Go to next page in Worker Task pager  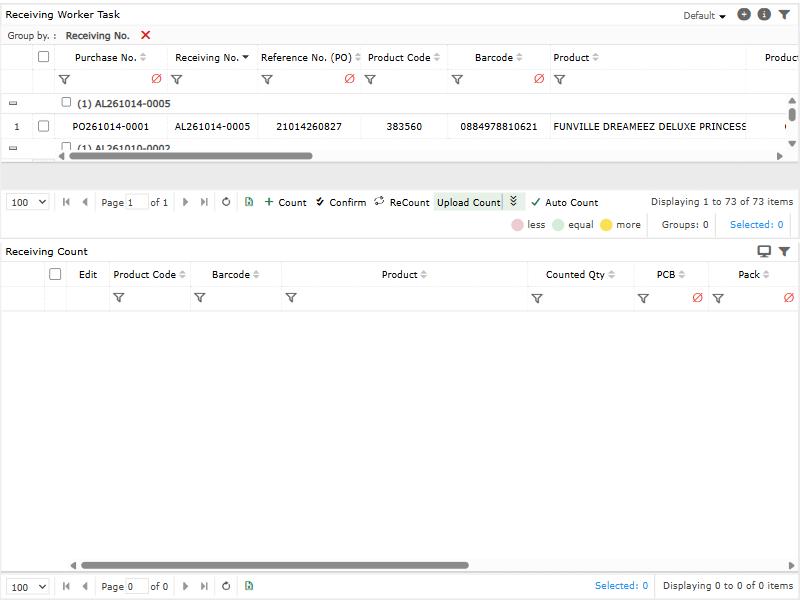(185, 202)
